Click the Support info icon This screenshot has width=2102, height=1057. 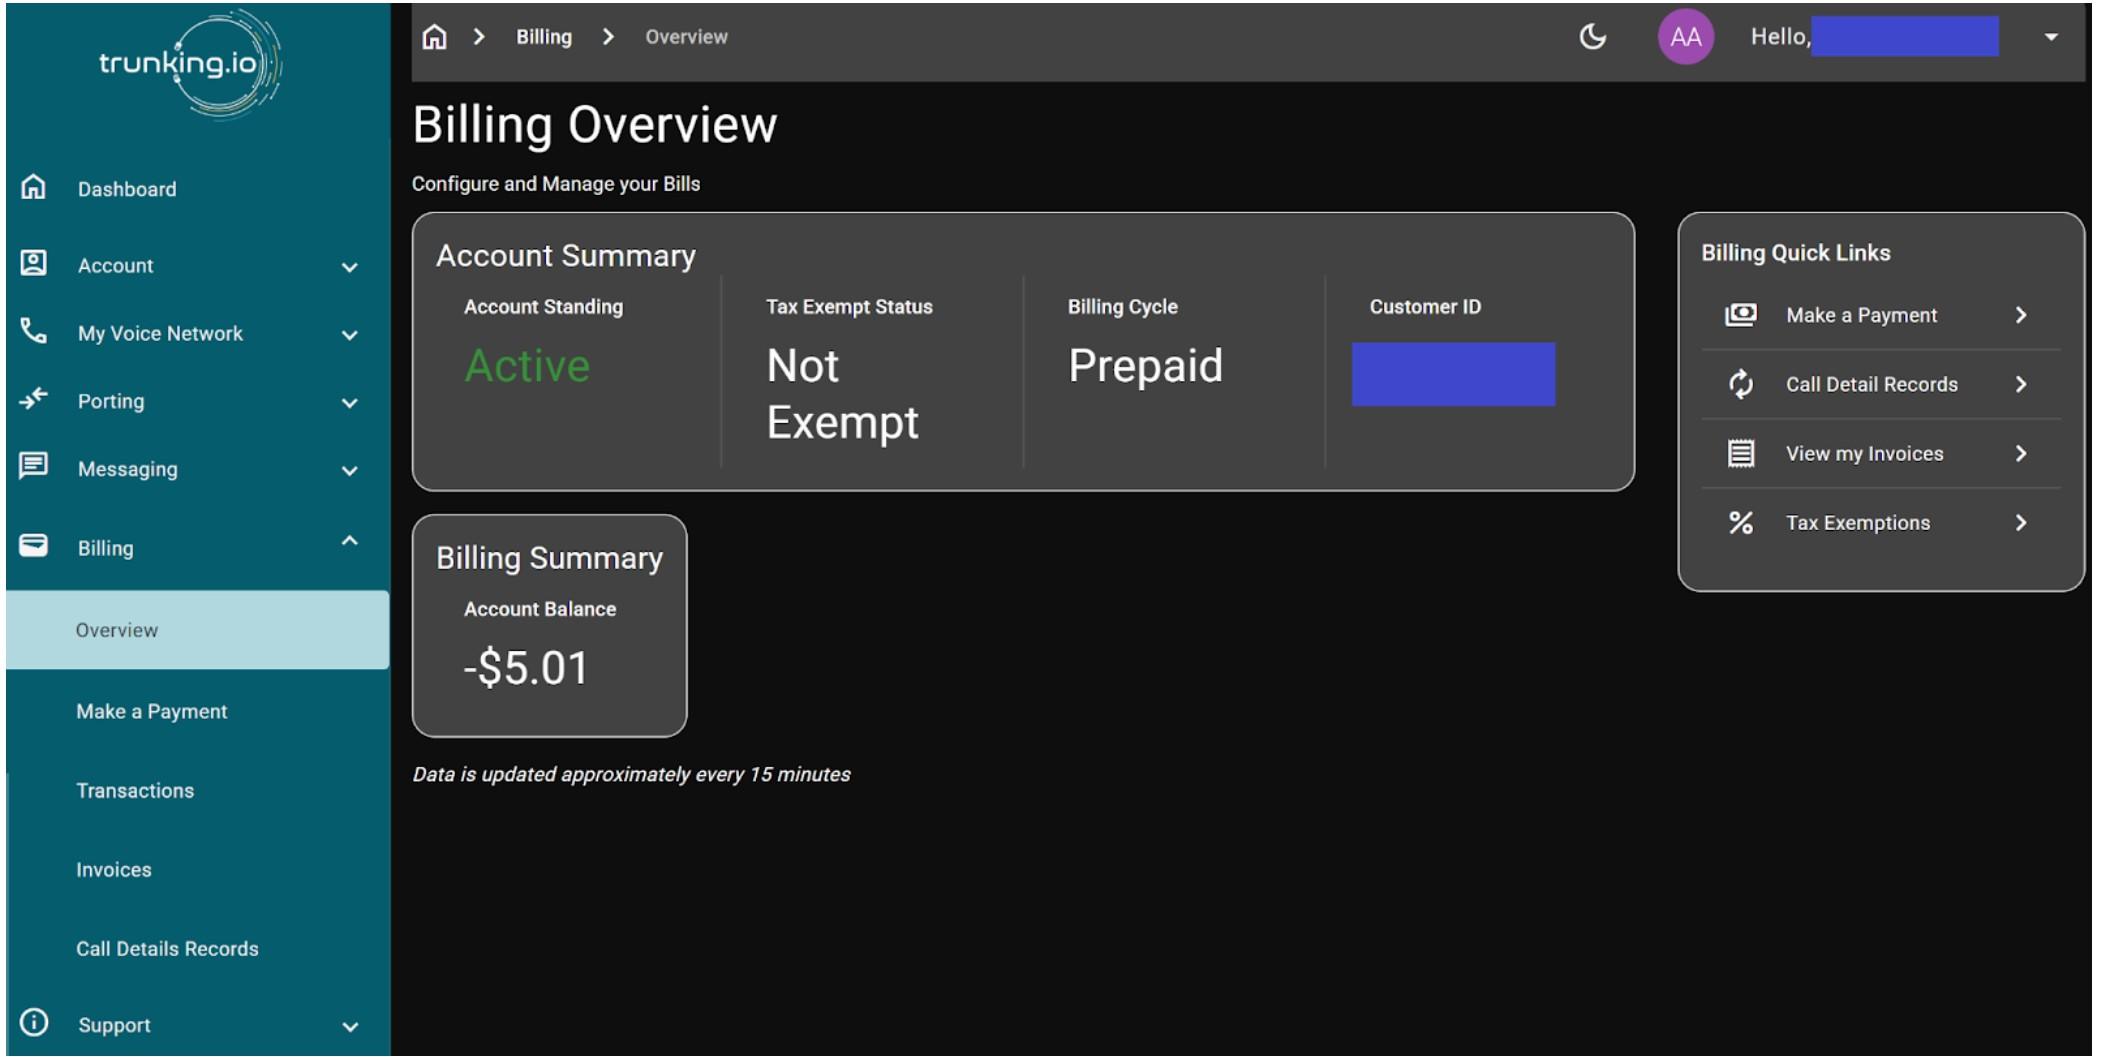point(34,1023)
